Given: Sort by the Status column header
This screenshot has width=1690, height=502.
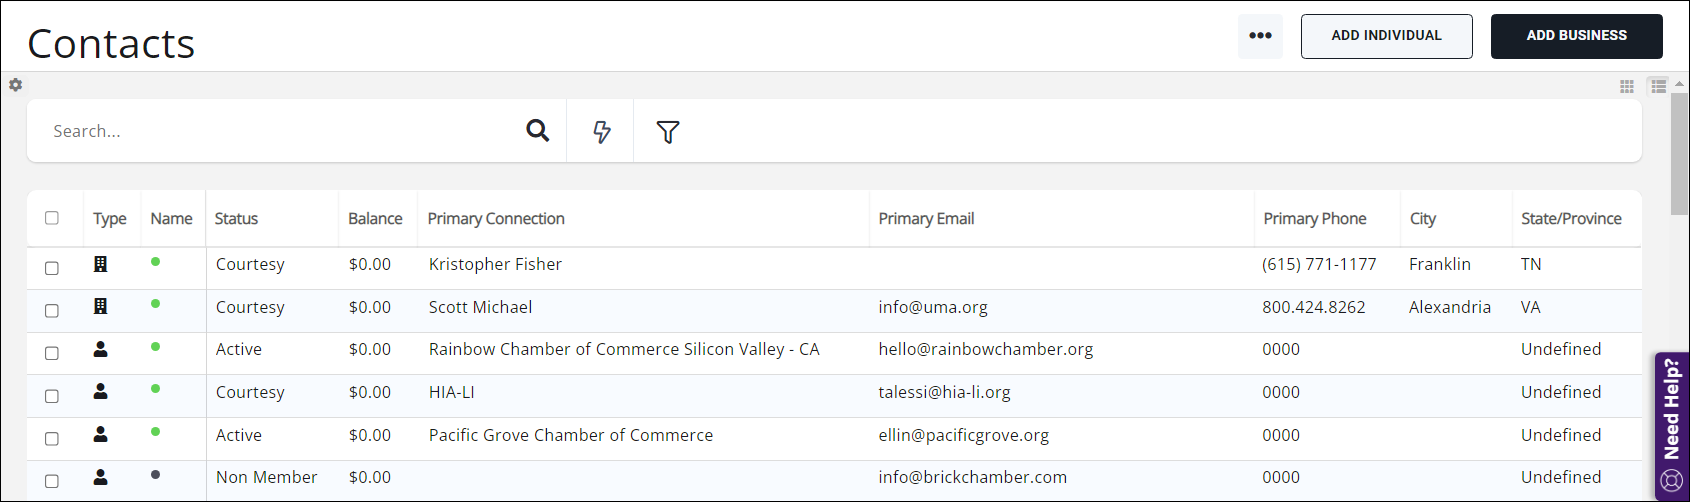Looking at the screenshot, I should click(x=236, y=219).
